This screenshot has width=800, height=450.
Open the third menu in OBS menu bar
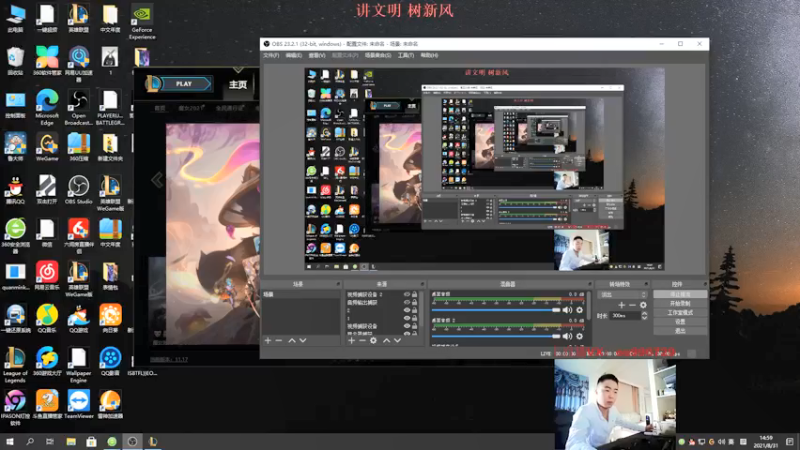pos(317,55)
